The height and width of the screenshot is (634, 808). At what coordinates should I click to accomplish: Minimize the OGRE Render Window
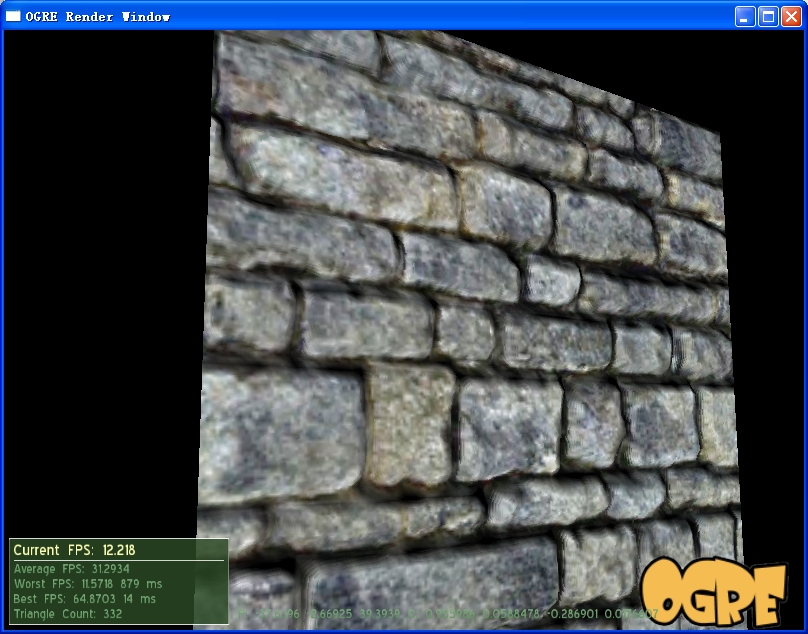click(744, 16)
